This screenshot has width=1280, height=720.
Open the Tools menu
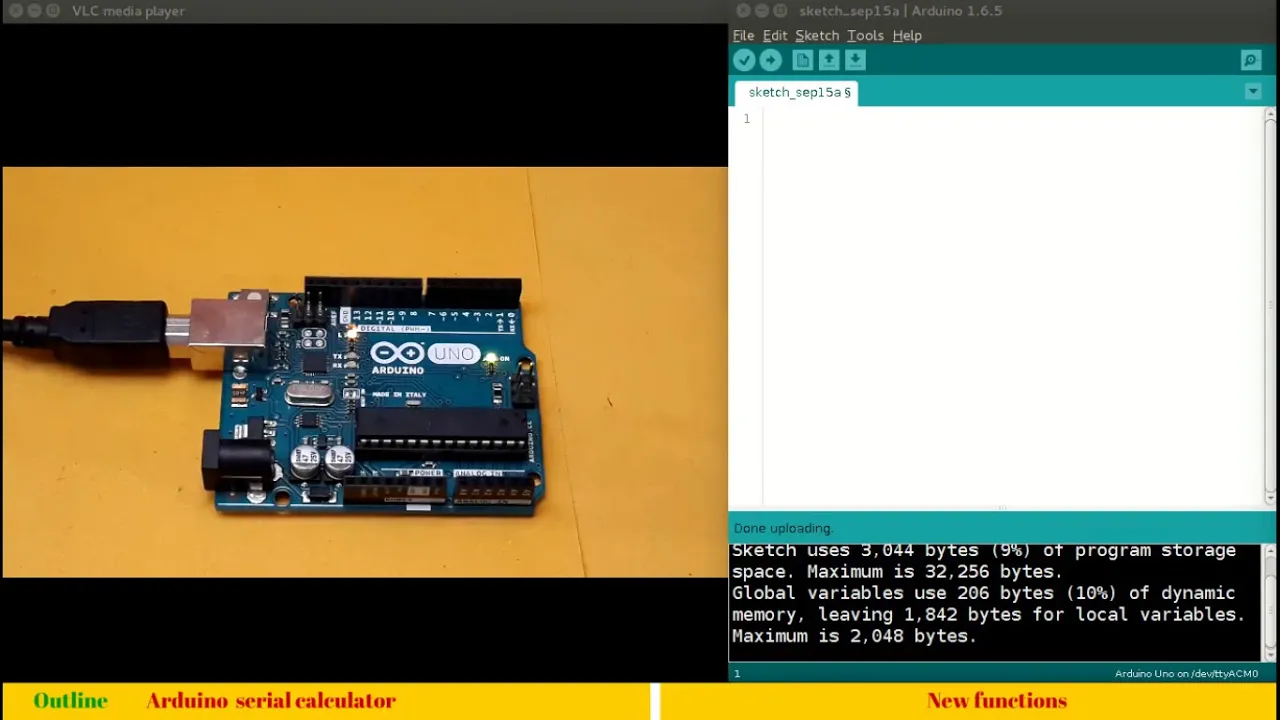865,35
